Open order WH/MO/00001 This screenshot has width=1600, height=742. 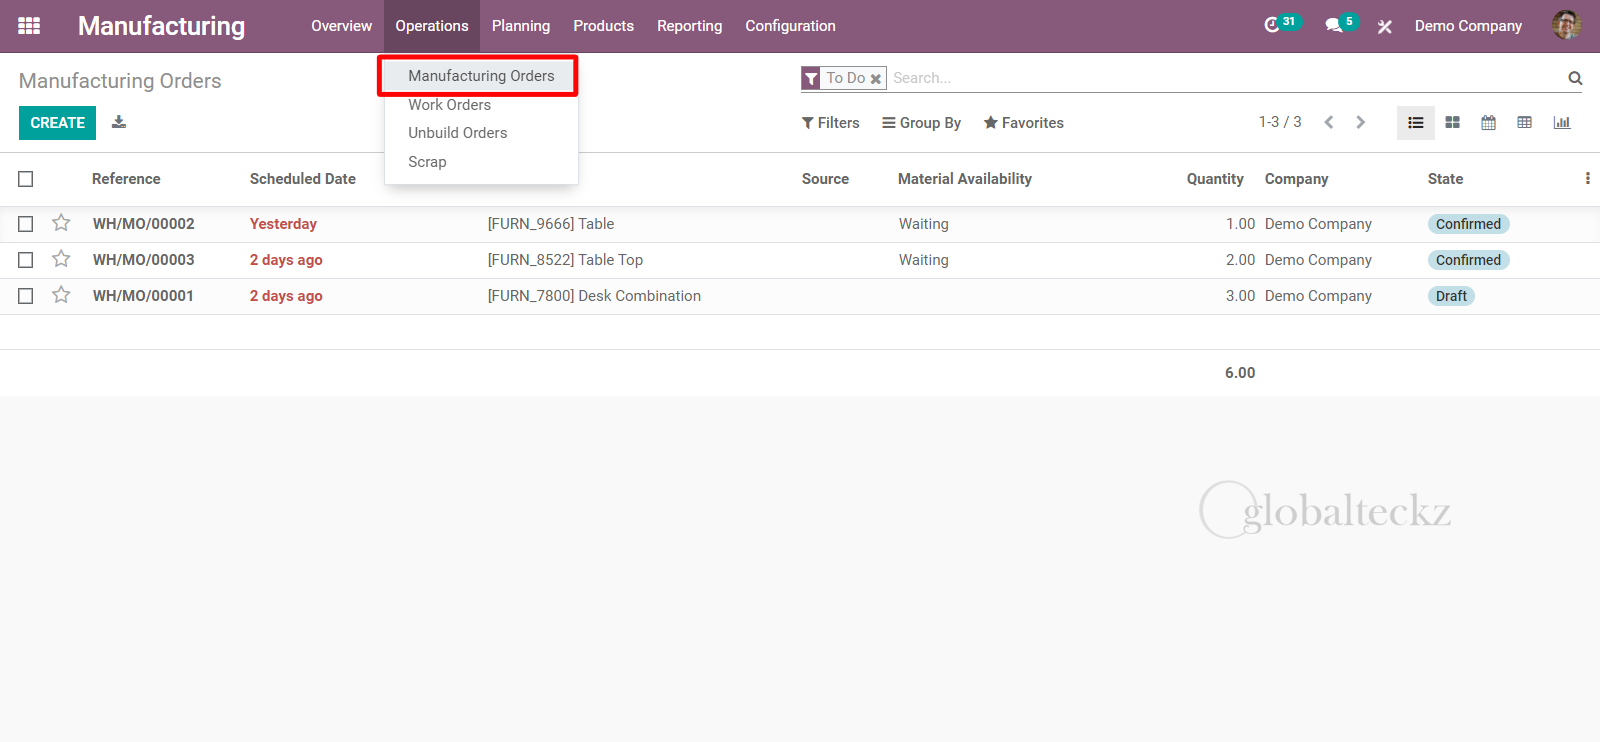pyautogui.click(x=143, y=296)
